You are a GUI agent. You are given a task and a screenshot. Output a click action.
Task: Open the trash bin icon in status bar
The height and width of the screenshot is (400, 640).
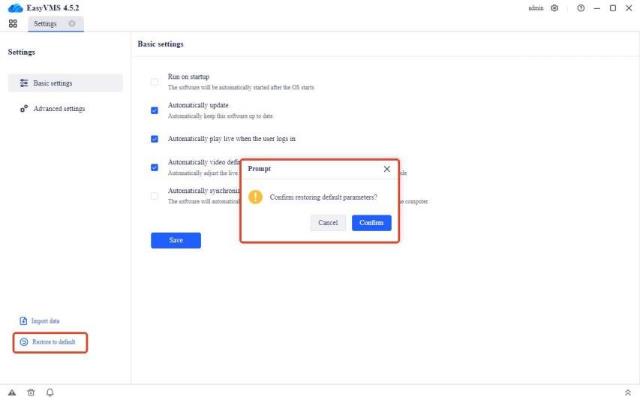31,392
